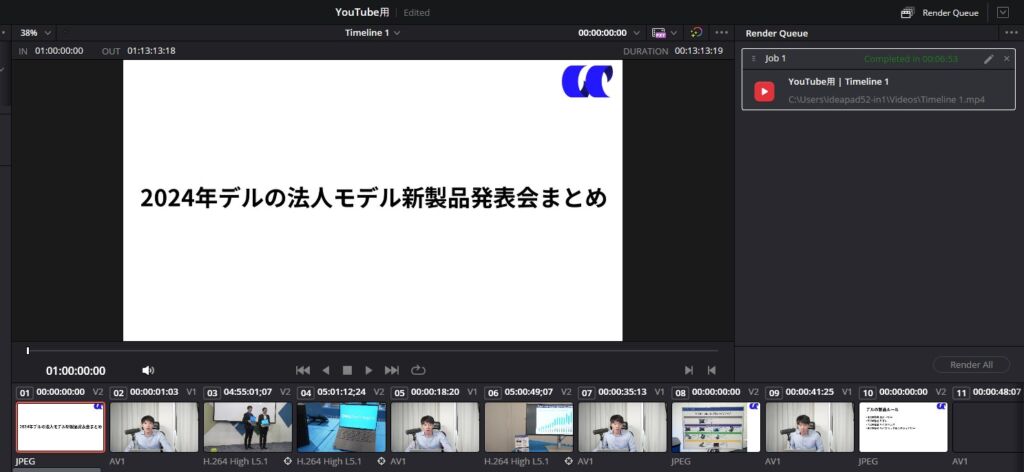
Task: Open the Render Queue panel toggle
Action: [x=941, y=12]
